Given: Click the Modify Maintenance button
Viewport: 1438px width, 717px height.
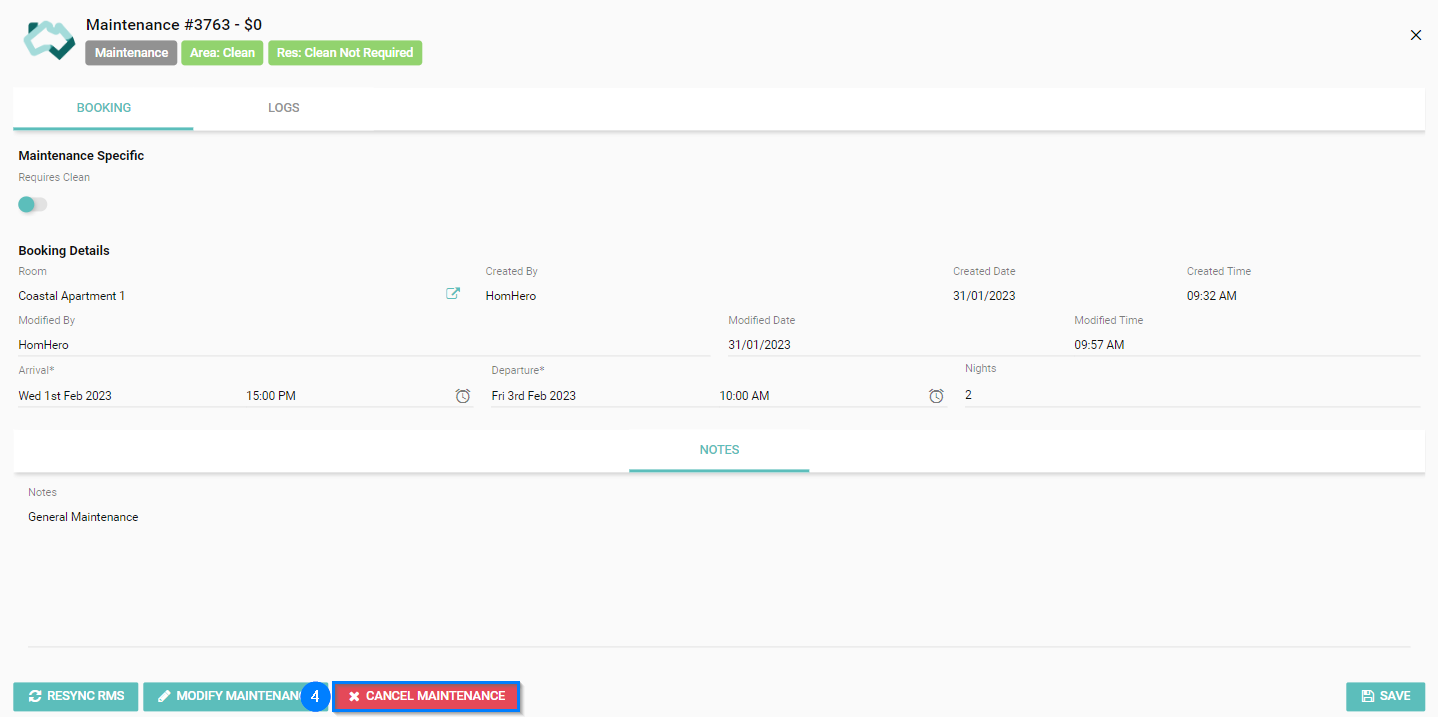Looking at the screenshot, I should coord(225,697).
